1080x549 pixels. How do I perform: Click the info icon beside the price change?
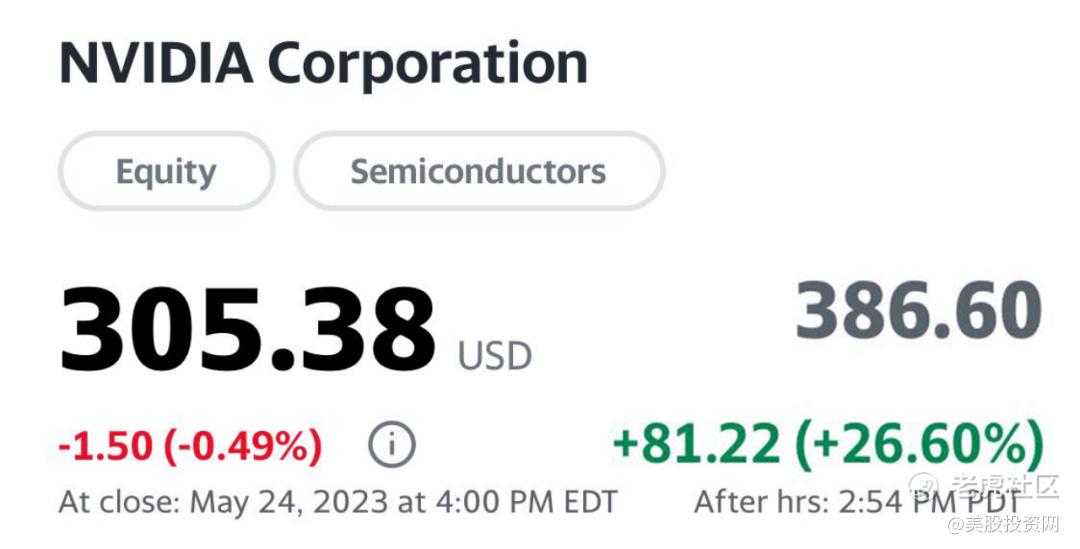click(391, 446)
